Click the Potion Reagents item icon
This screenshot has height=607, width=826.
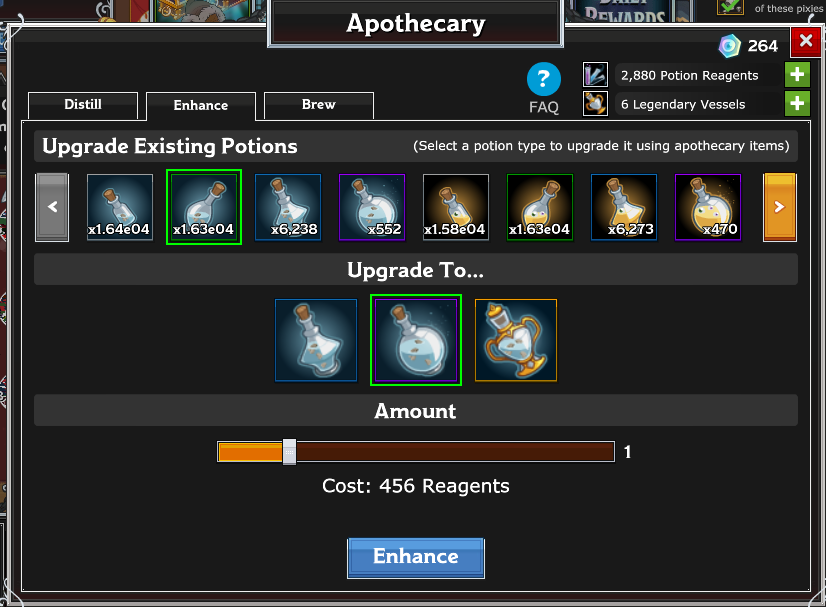click(x=595, y=74)
